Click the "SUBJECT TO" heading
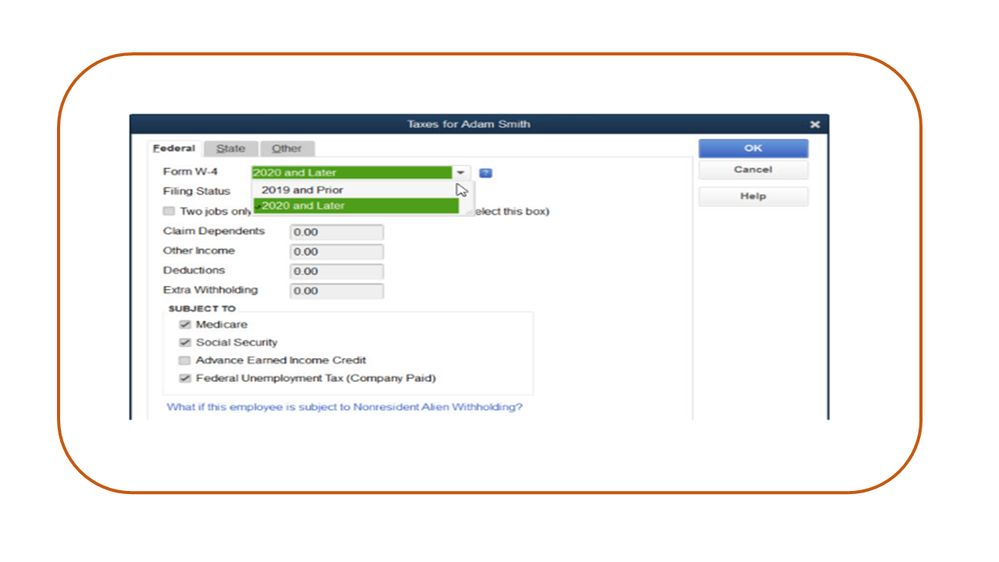Screen dimensions: 999x562 tap(202, 308)
